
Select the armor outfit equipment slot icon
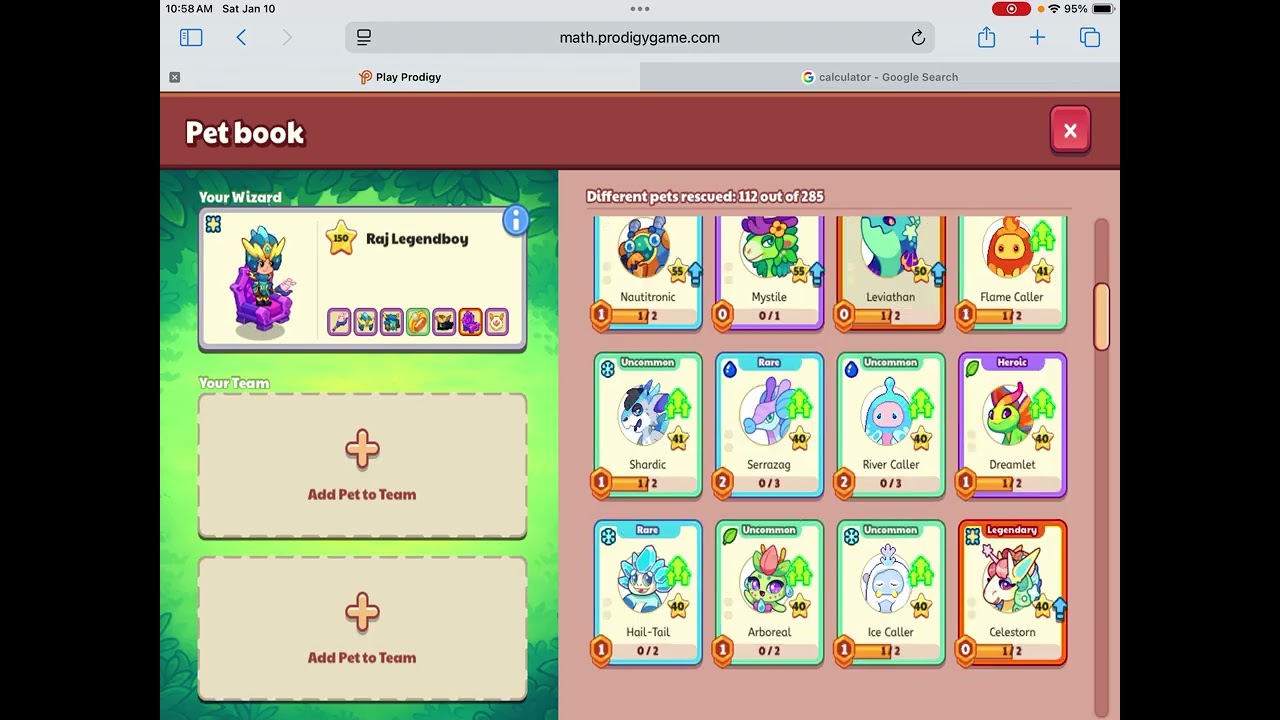point(392,322)
